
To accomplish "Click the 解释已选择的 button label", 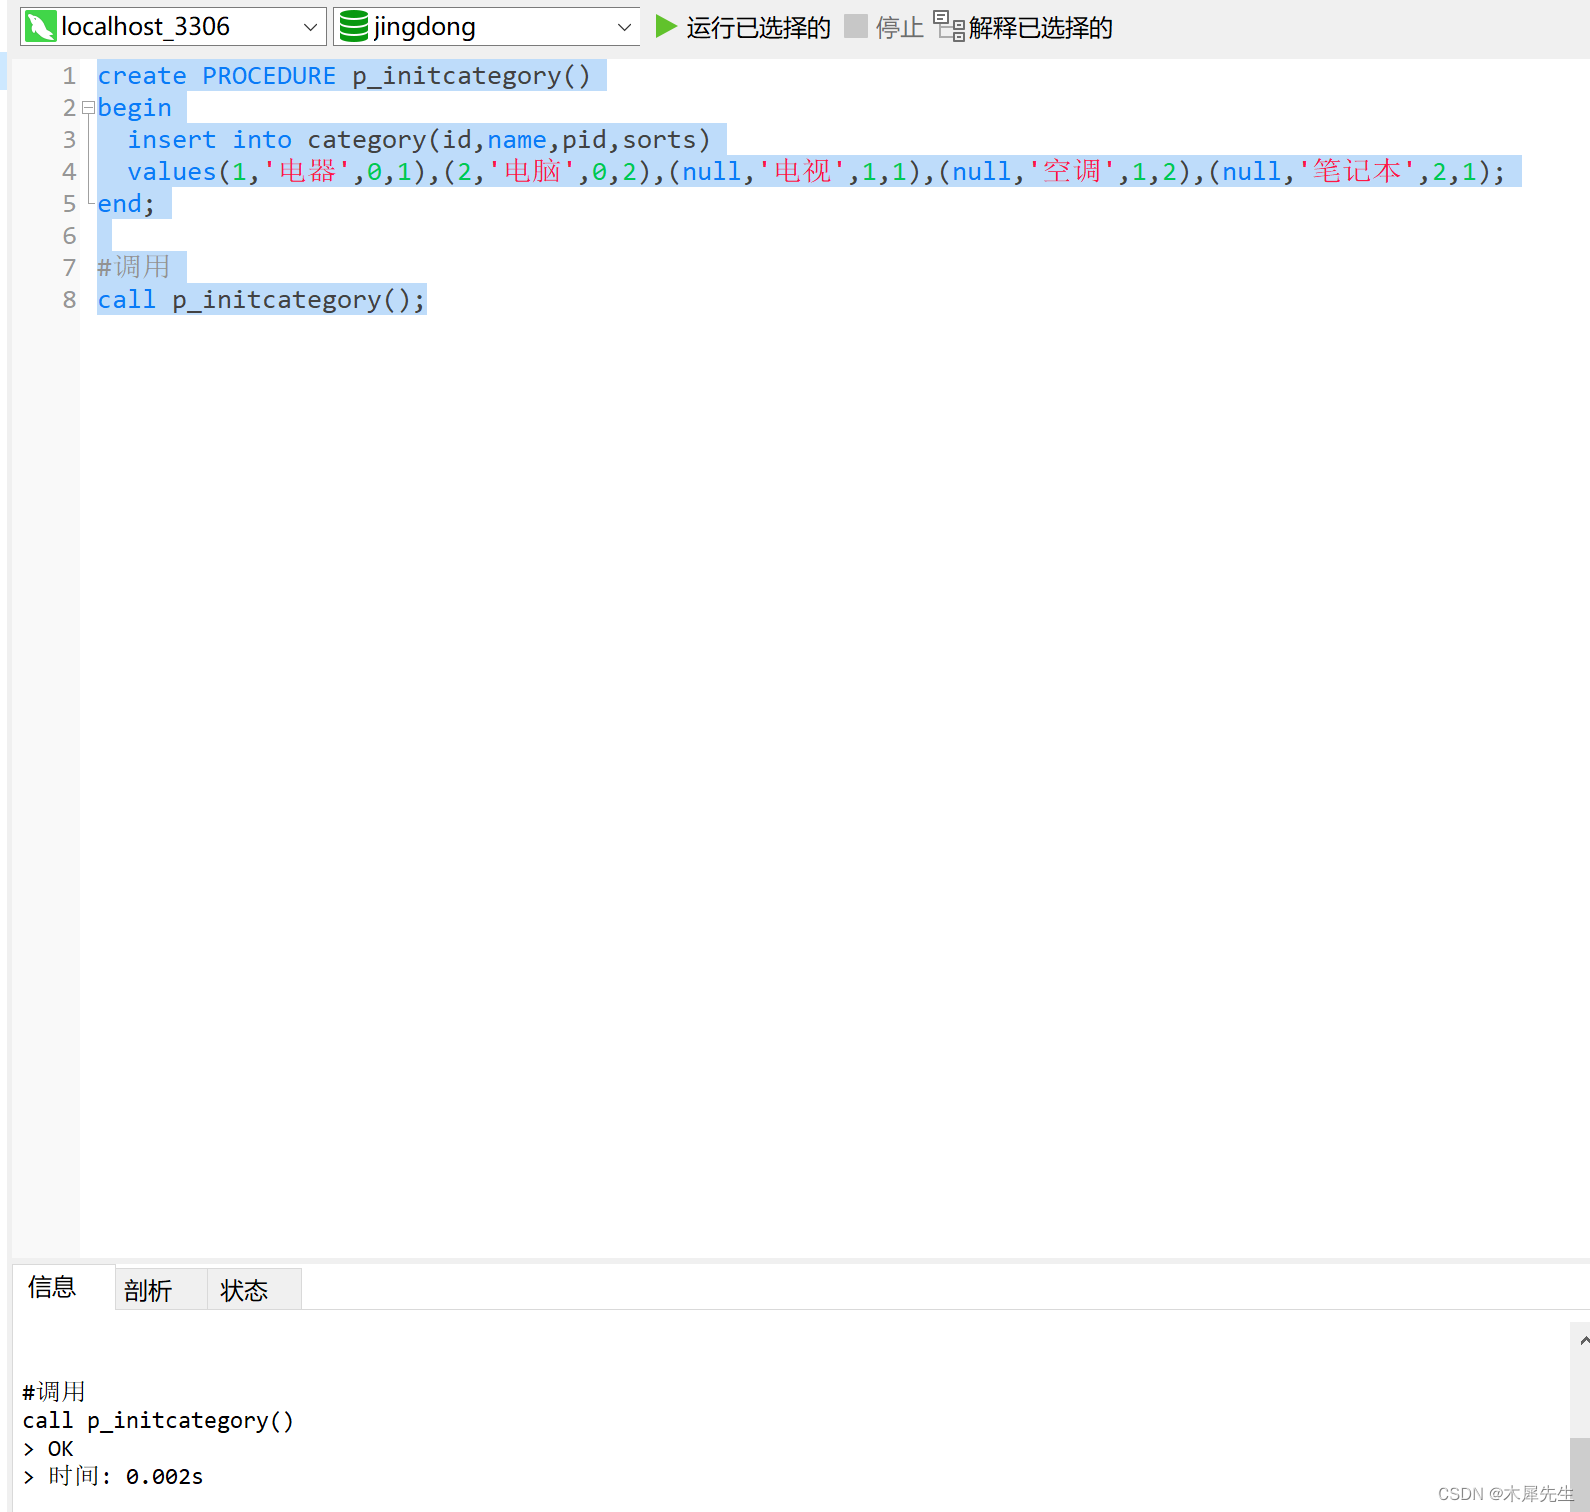I will click(1041, 28).
